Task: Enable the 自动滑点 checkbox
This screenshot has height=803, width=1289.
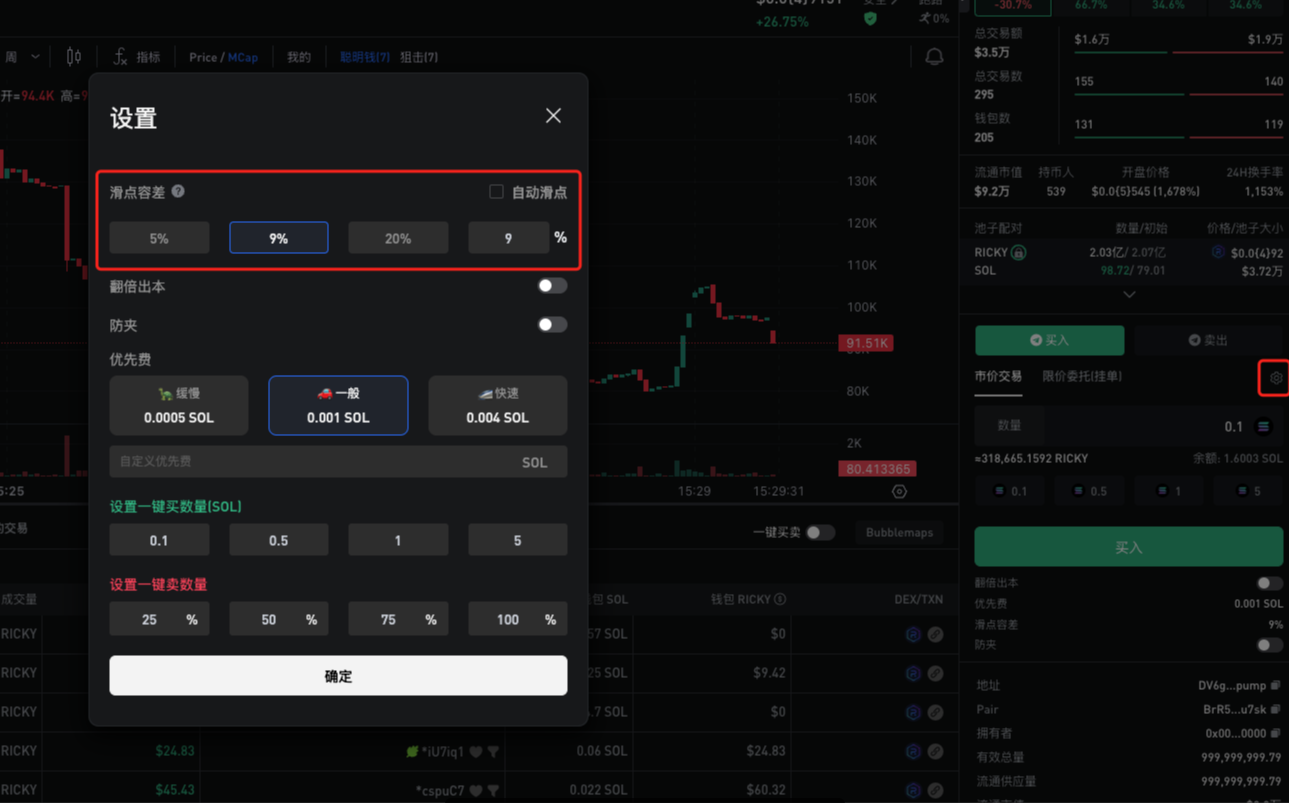Action: click(x=496, y=191)
